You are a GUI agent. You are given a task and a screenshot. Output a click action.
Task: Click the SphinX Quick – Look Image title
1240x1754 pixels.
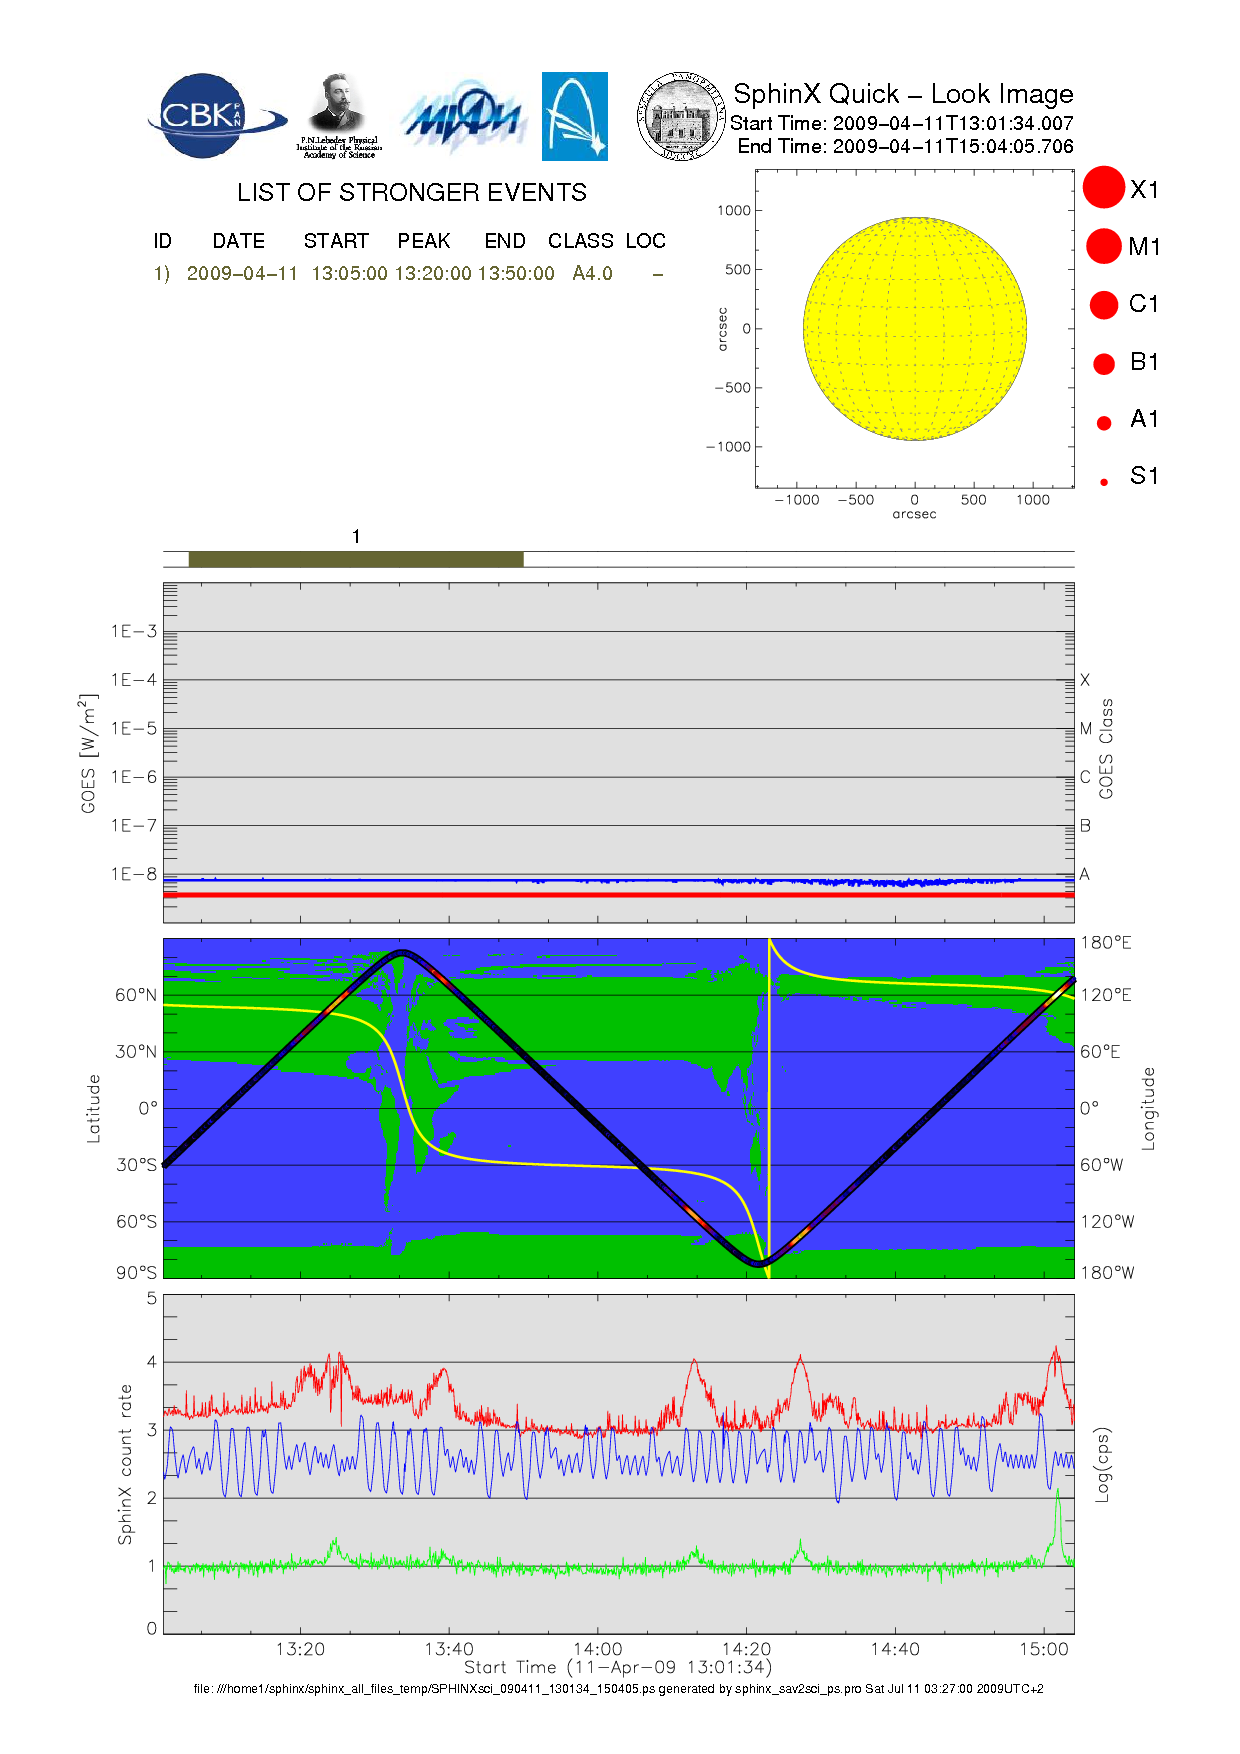[x=902, y=94]
